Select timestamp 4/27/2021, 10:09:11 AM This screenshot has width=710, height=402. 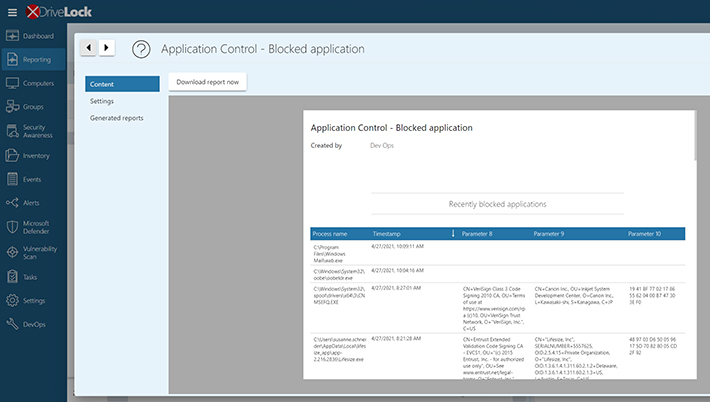(398, 247)
